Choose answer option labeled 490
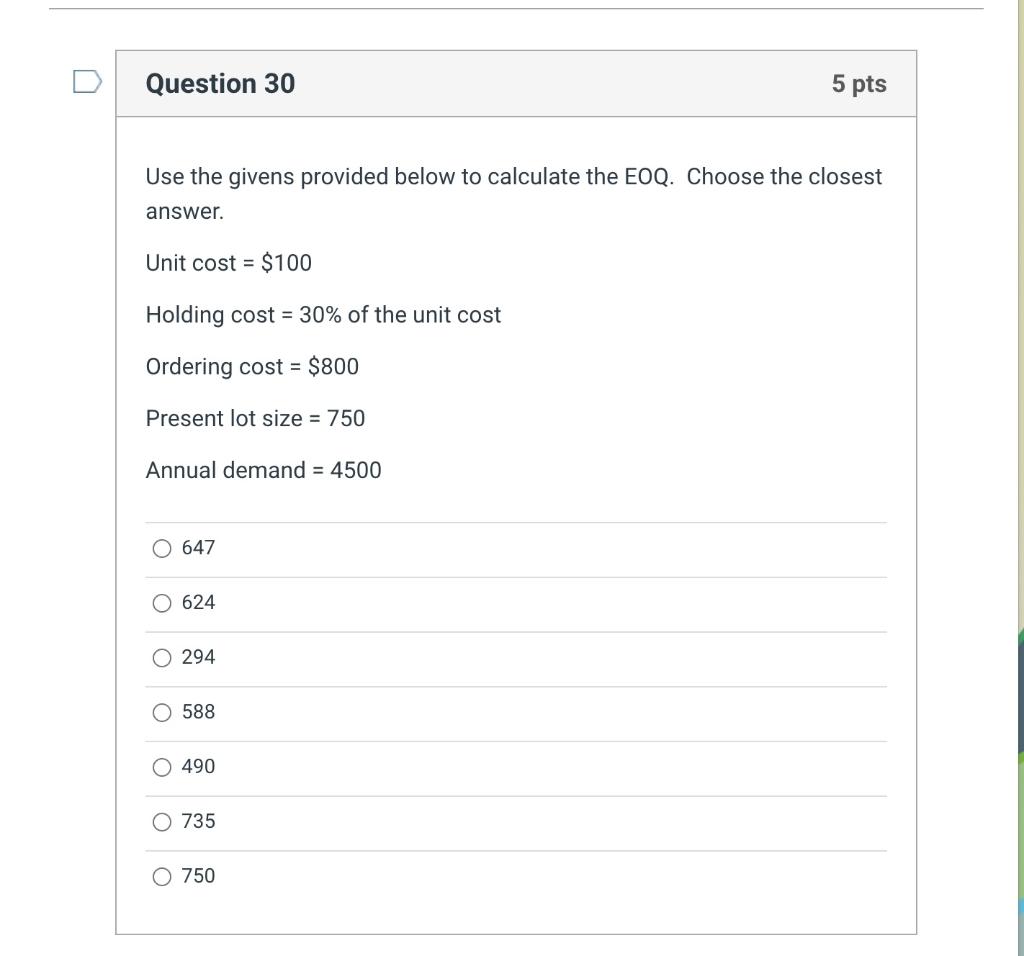Image resolution: width=1024 pixels, height=956 pixels. click(197, 766)
